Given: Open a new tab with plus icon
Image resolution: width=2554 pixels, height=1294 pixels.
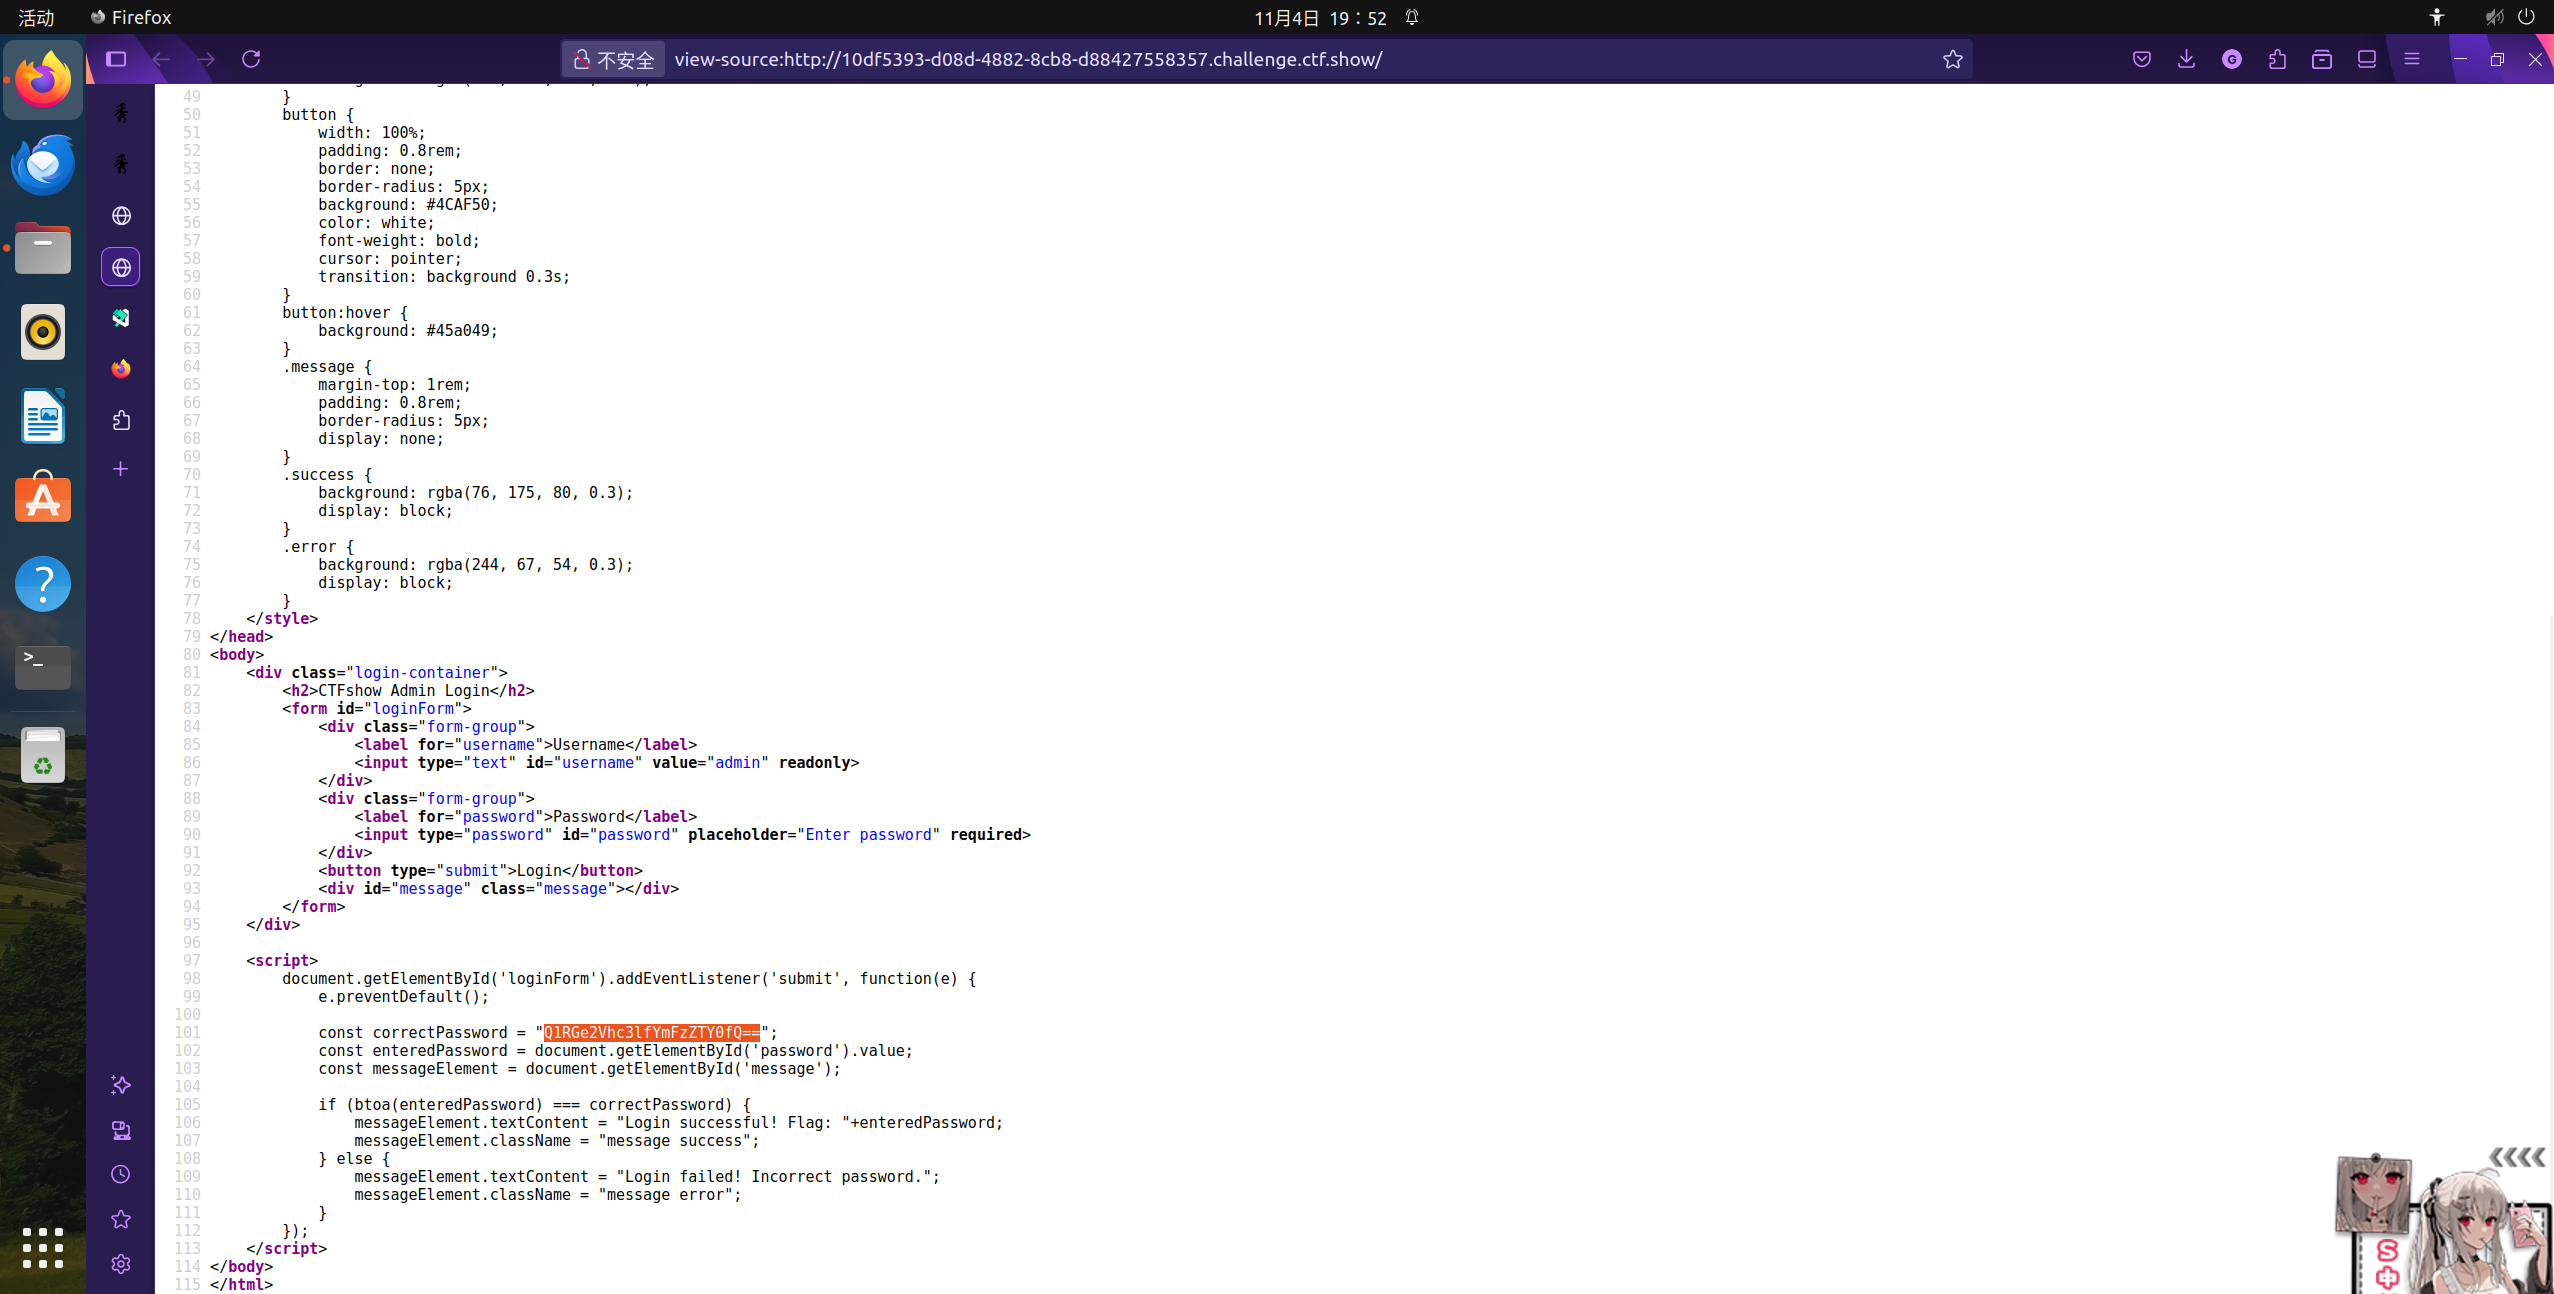Looking at the screenshot, I should pyautogui.click(x=120, y=469).
